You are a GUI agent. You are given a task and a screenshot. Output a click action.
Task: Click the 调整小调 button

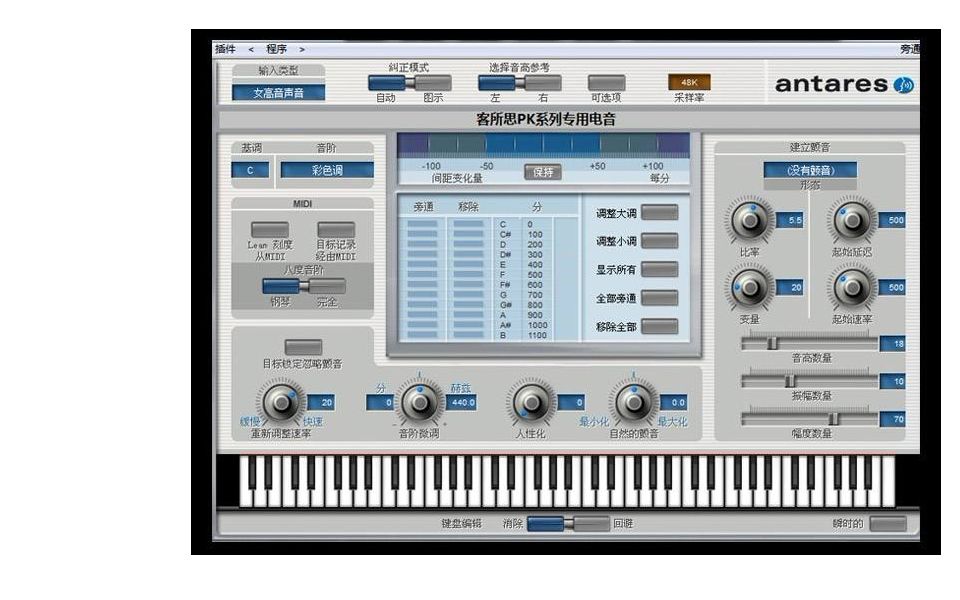(x=659, y=241)
